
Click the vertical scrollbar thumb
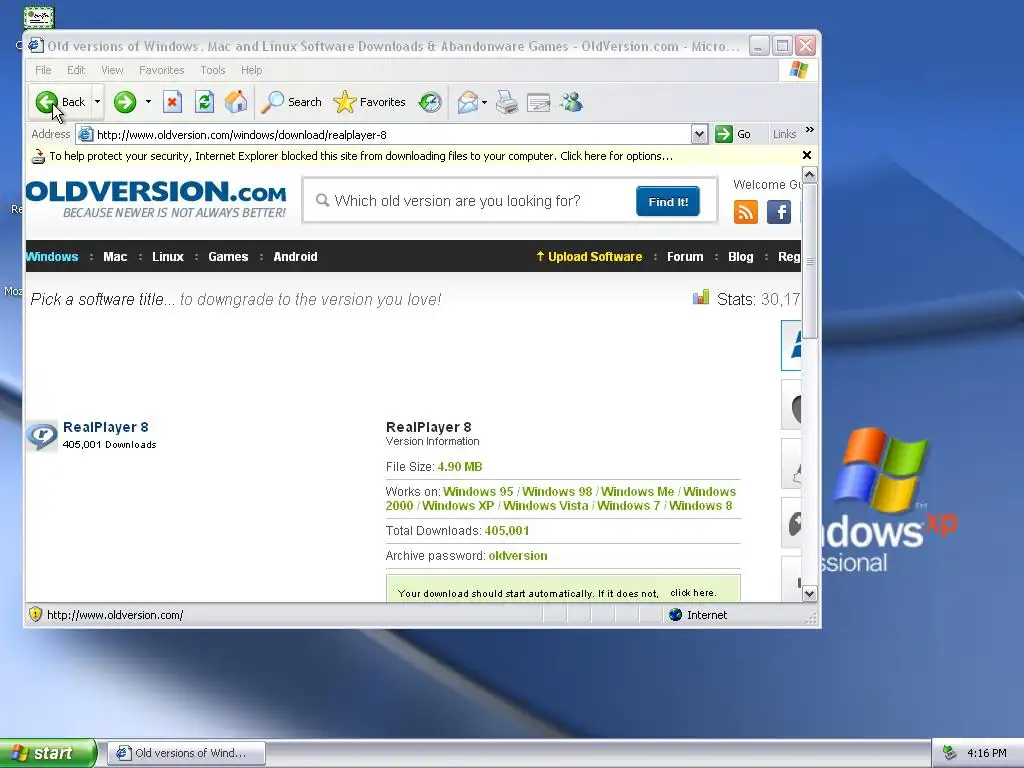[x=810, y=261]
